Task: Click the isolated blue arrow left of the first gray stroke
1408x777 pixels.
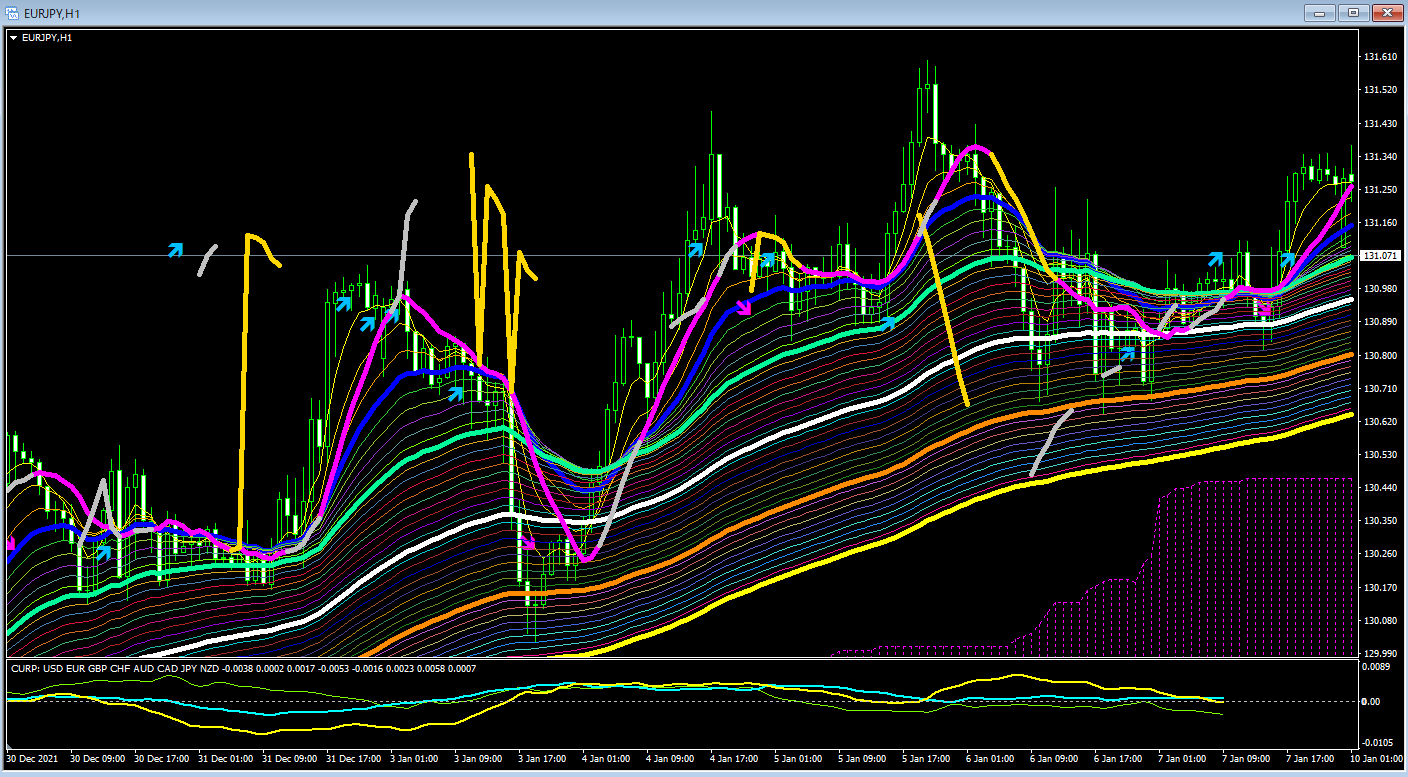Action: pos(176,250)
